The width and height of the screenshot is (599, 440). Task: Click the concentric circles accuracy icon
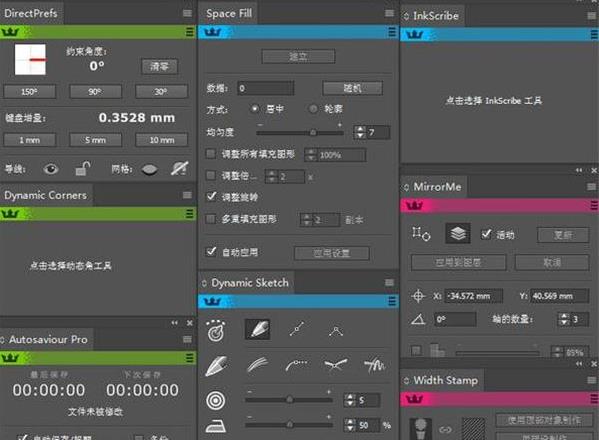(216, 401)
